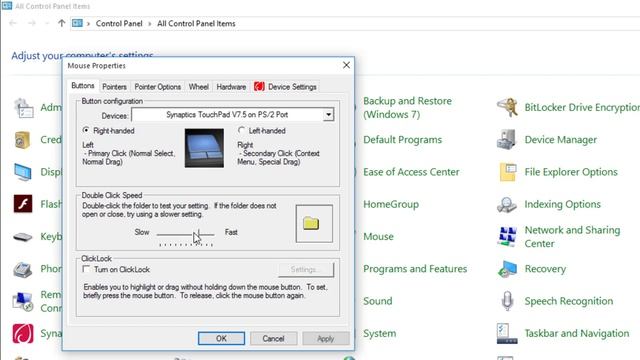Image resolution: width=640 pixels, height=360 pixels.
Task: Open the Mouse link in Control Panel
Action: click(x=378, y=236)
